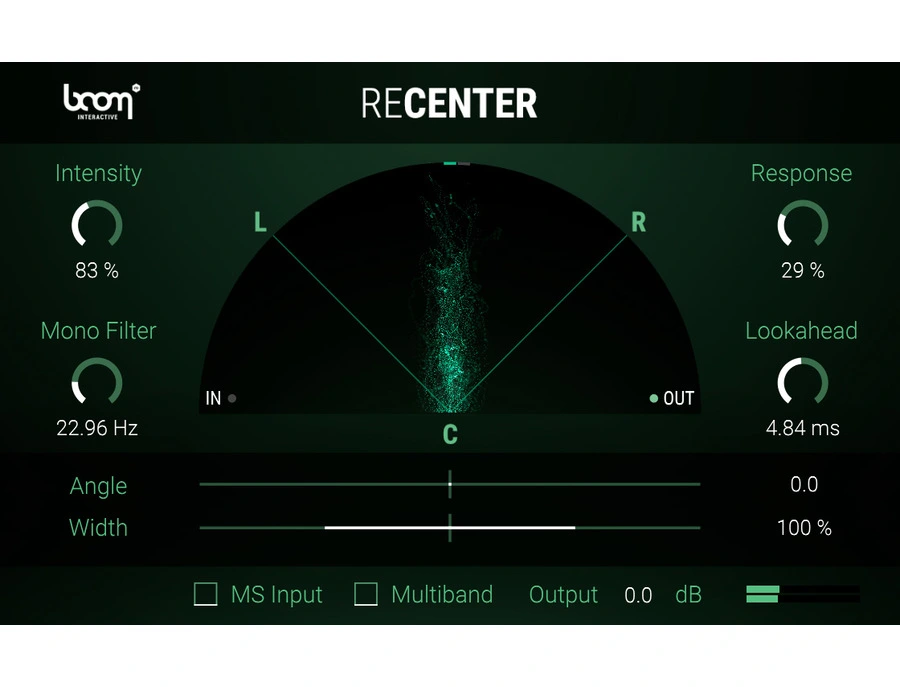Click the Output label
The width and height of the screenshot is (900, 687).
[563, 595]
